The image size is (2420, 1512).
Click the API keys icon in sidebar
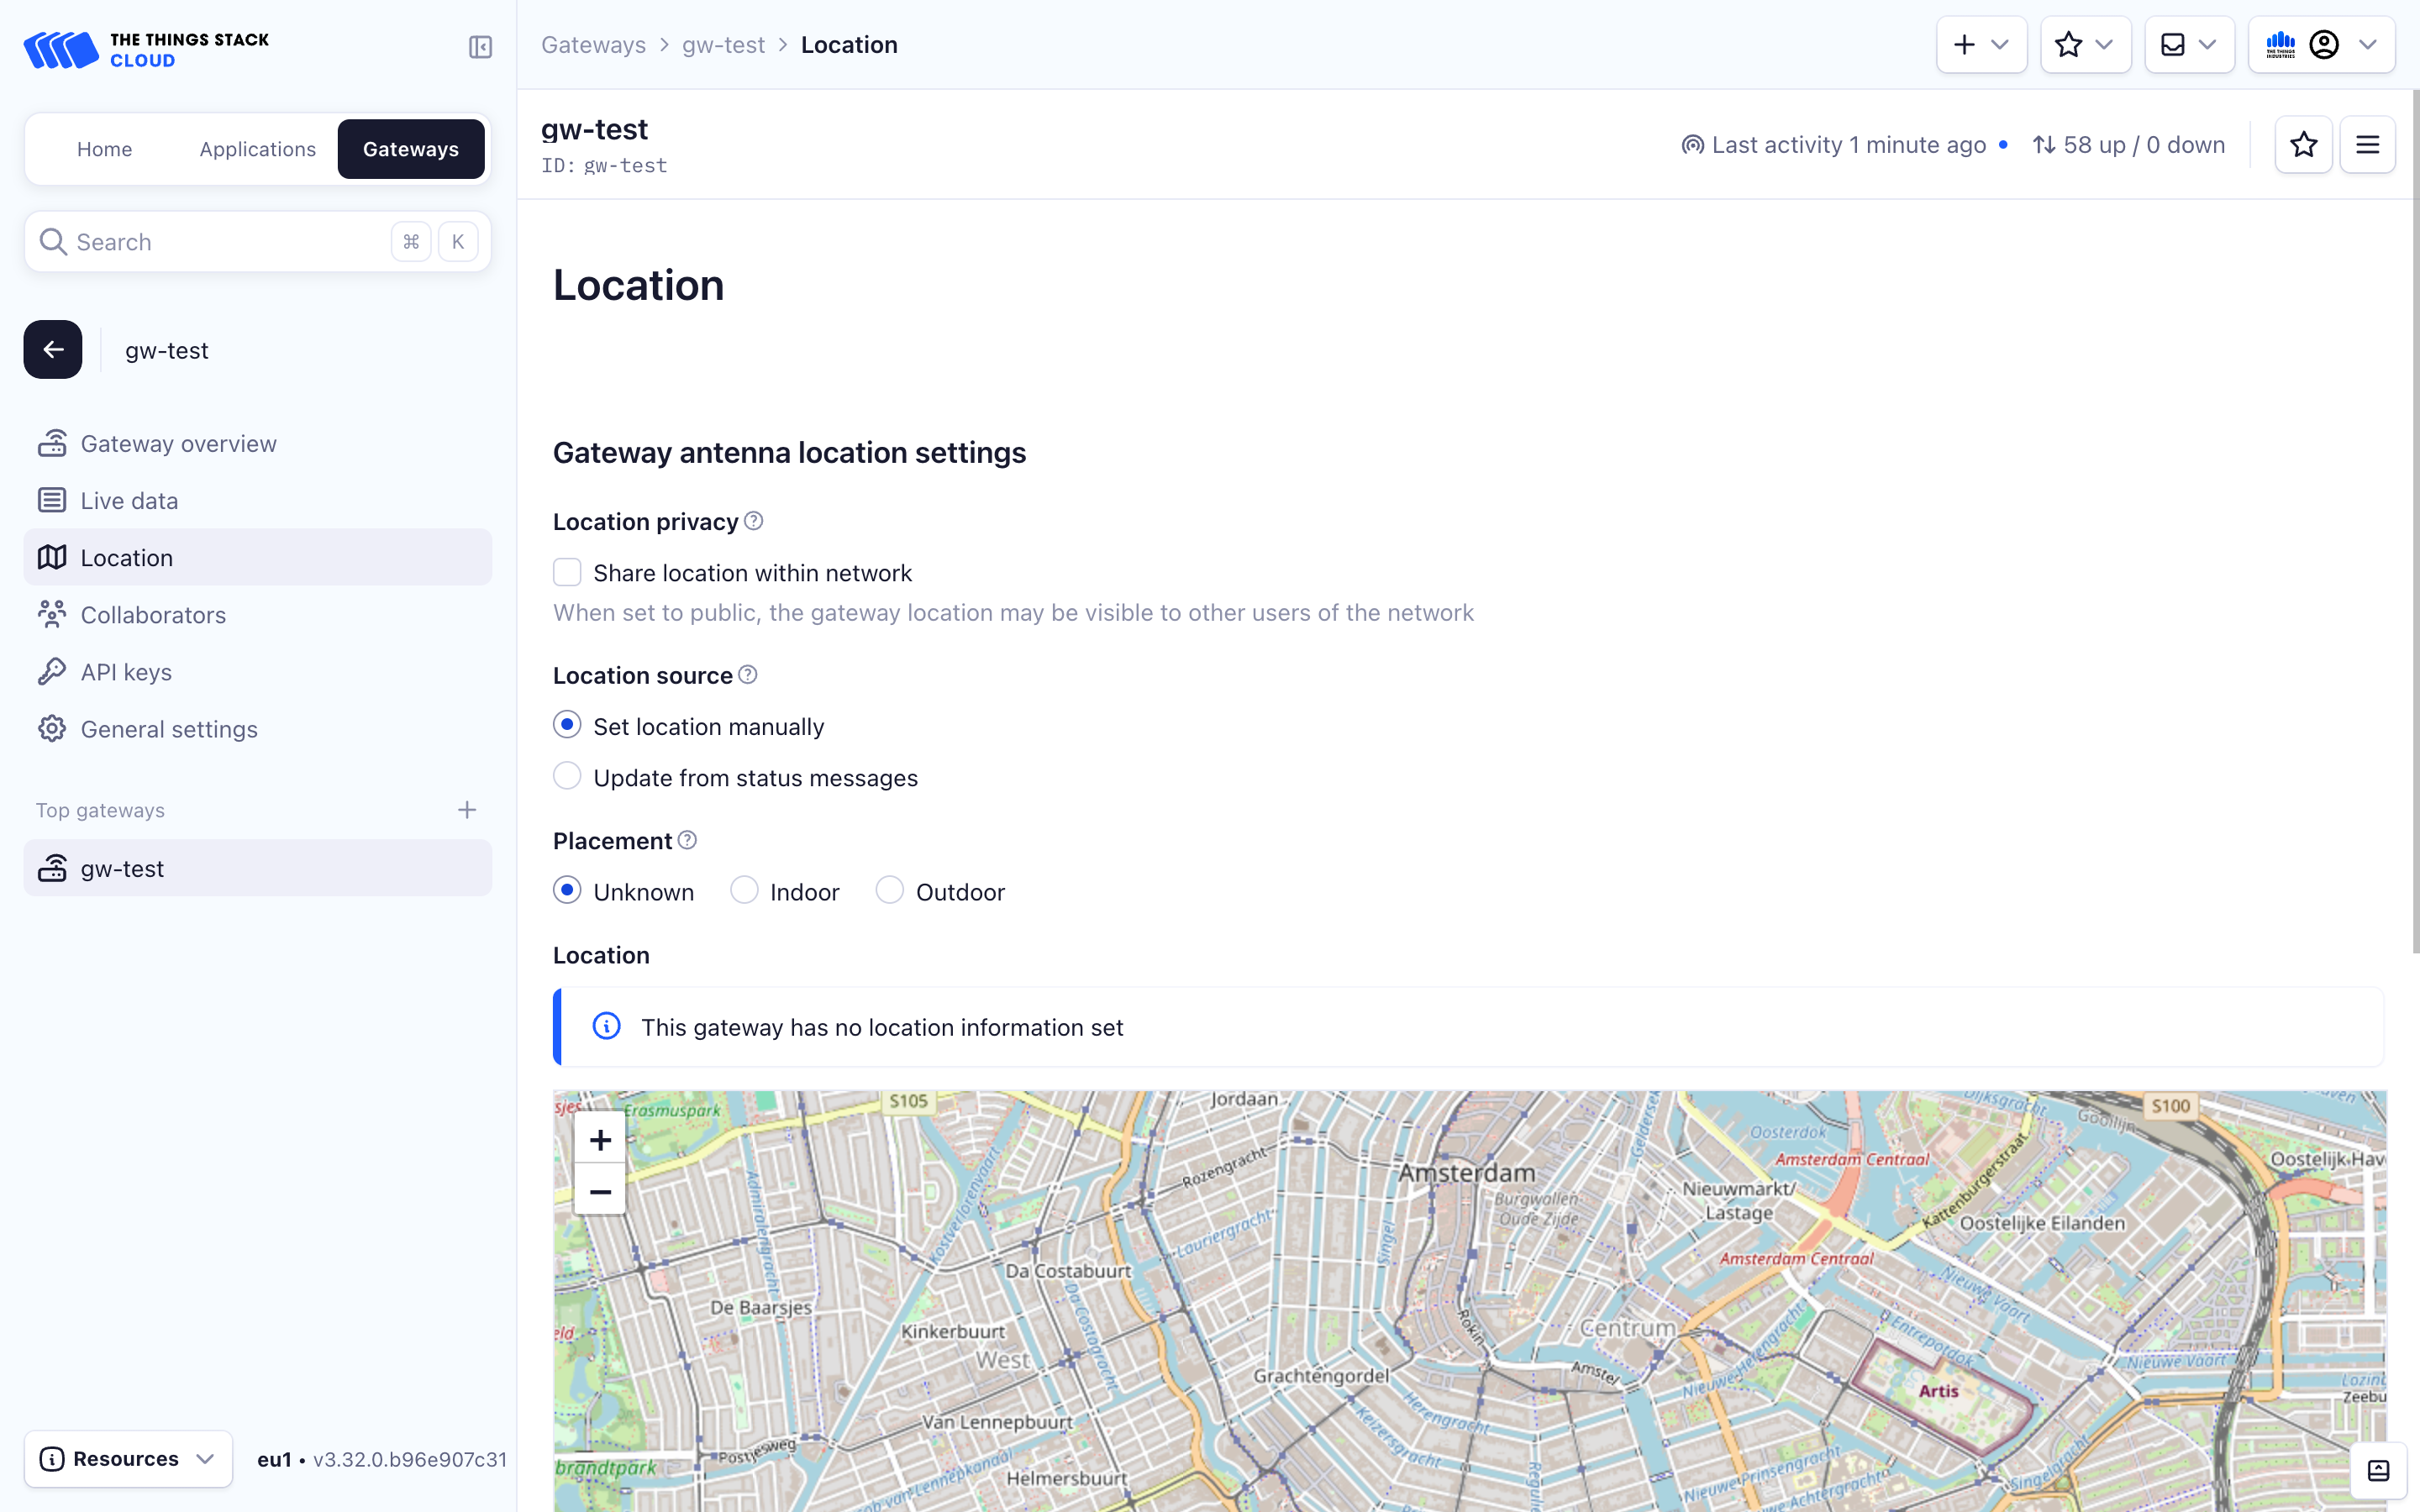[x=50, y=670]
